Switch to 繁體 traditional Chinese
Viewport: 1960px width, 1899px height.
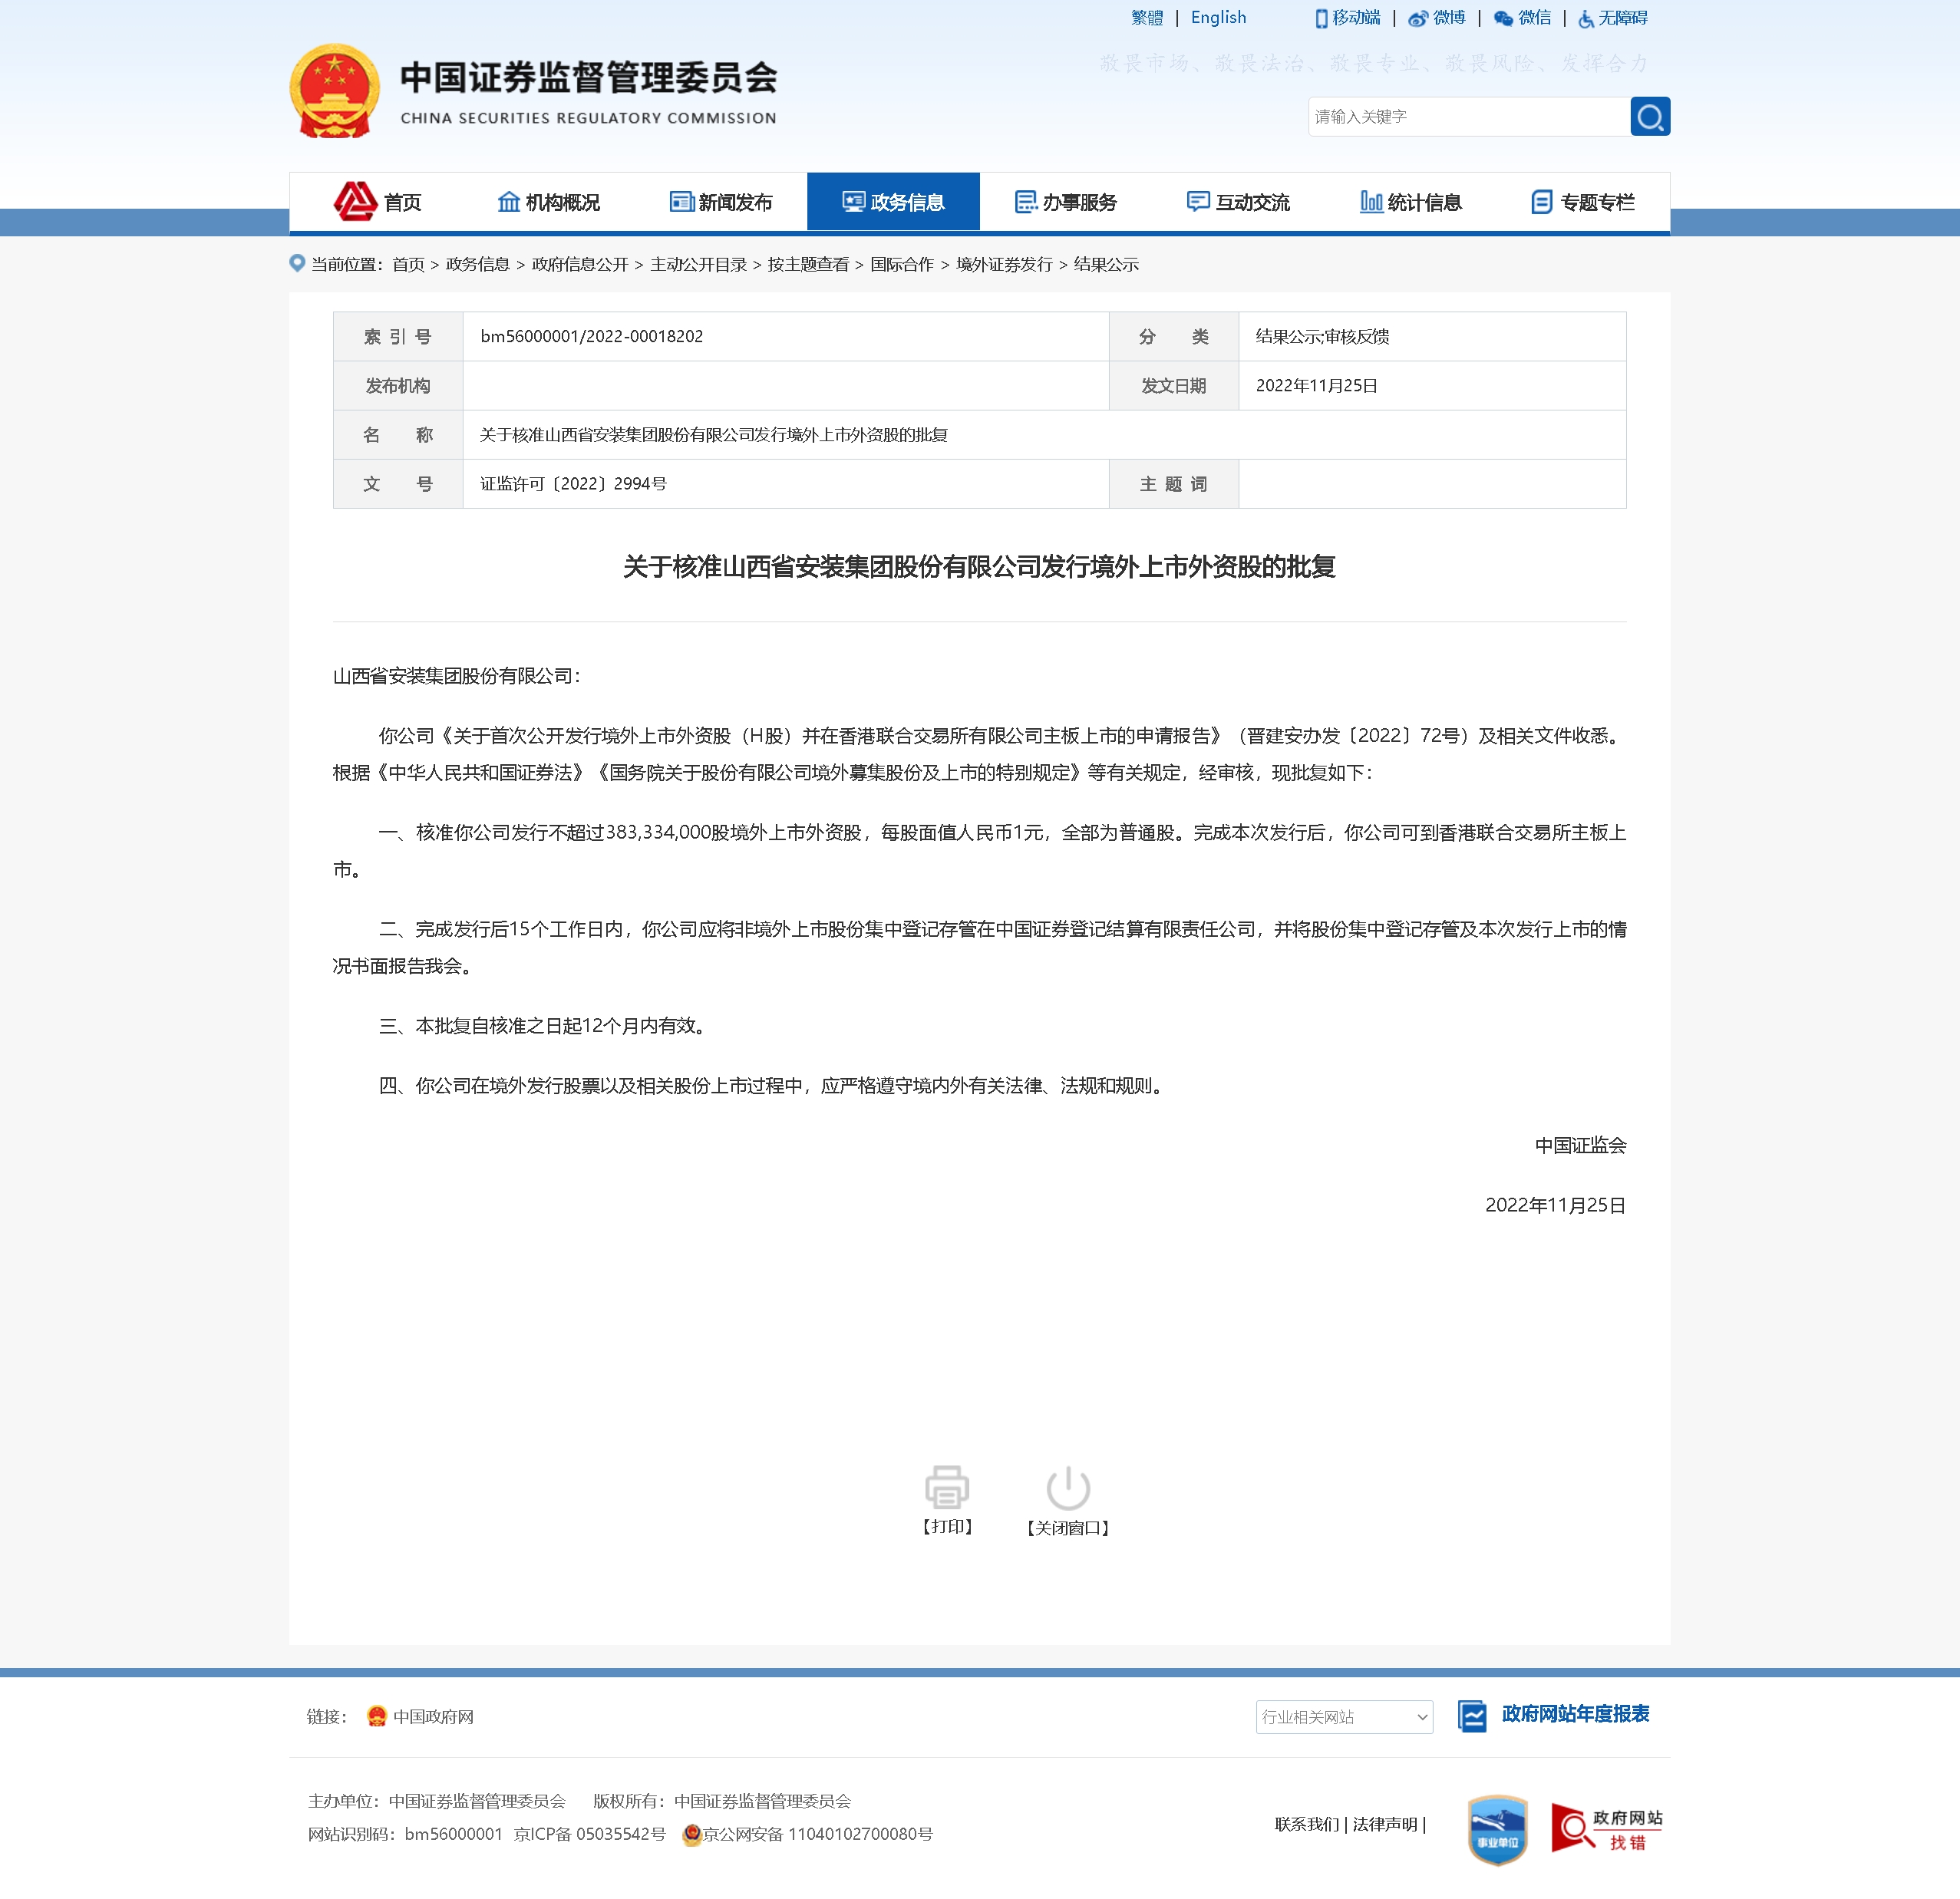click(x=1146, y=18)
